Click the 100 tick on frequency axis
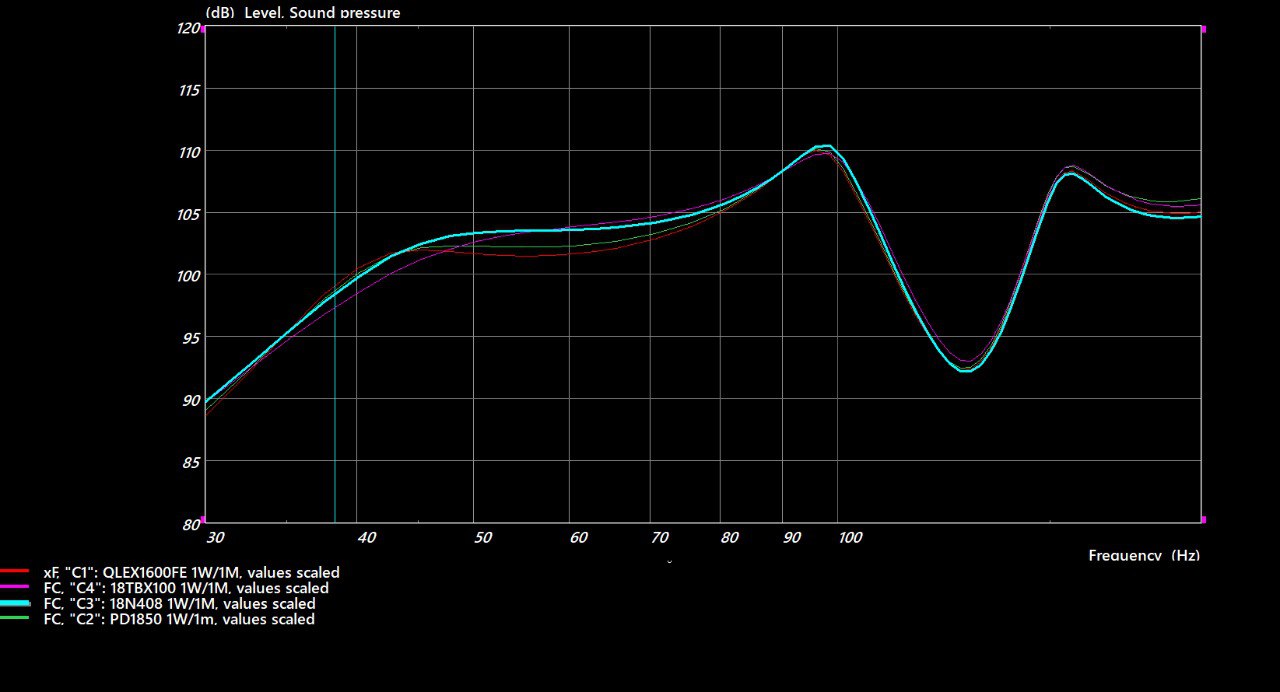This screenshot has width=1280, height=692. point(849,538)
